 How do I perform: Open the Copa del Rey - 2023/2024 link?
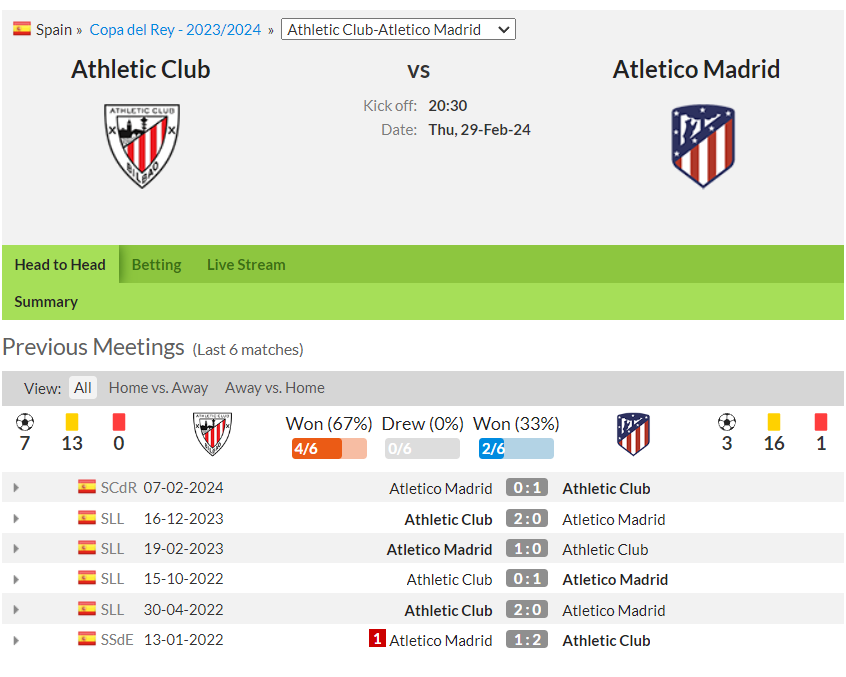[x=175, y=30]
